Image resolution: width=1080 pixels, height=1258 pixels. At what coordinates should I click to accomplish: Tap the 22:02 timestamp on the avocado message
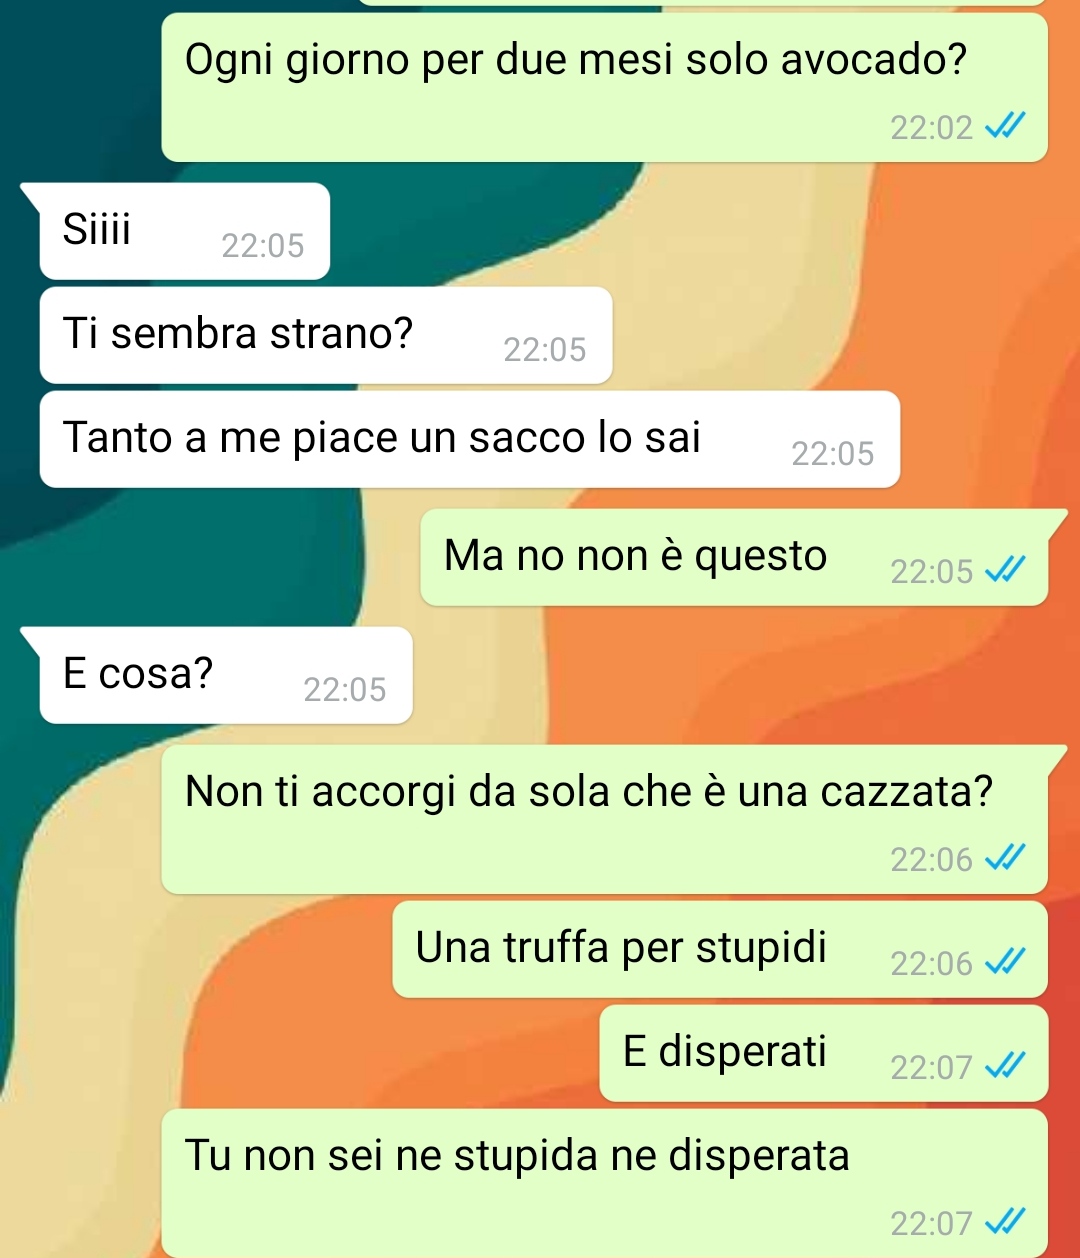931,128
